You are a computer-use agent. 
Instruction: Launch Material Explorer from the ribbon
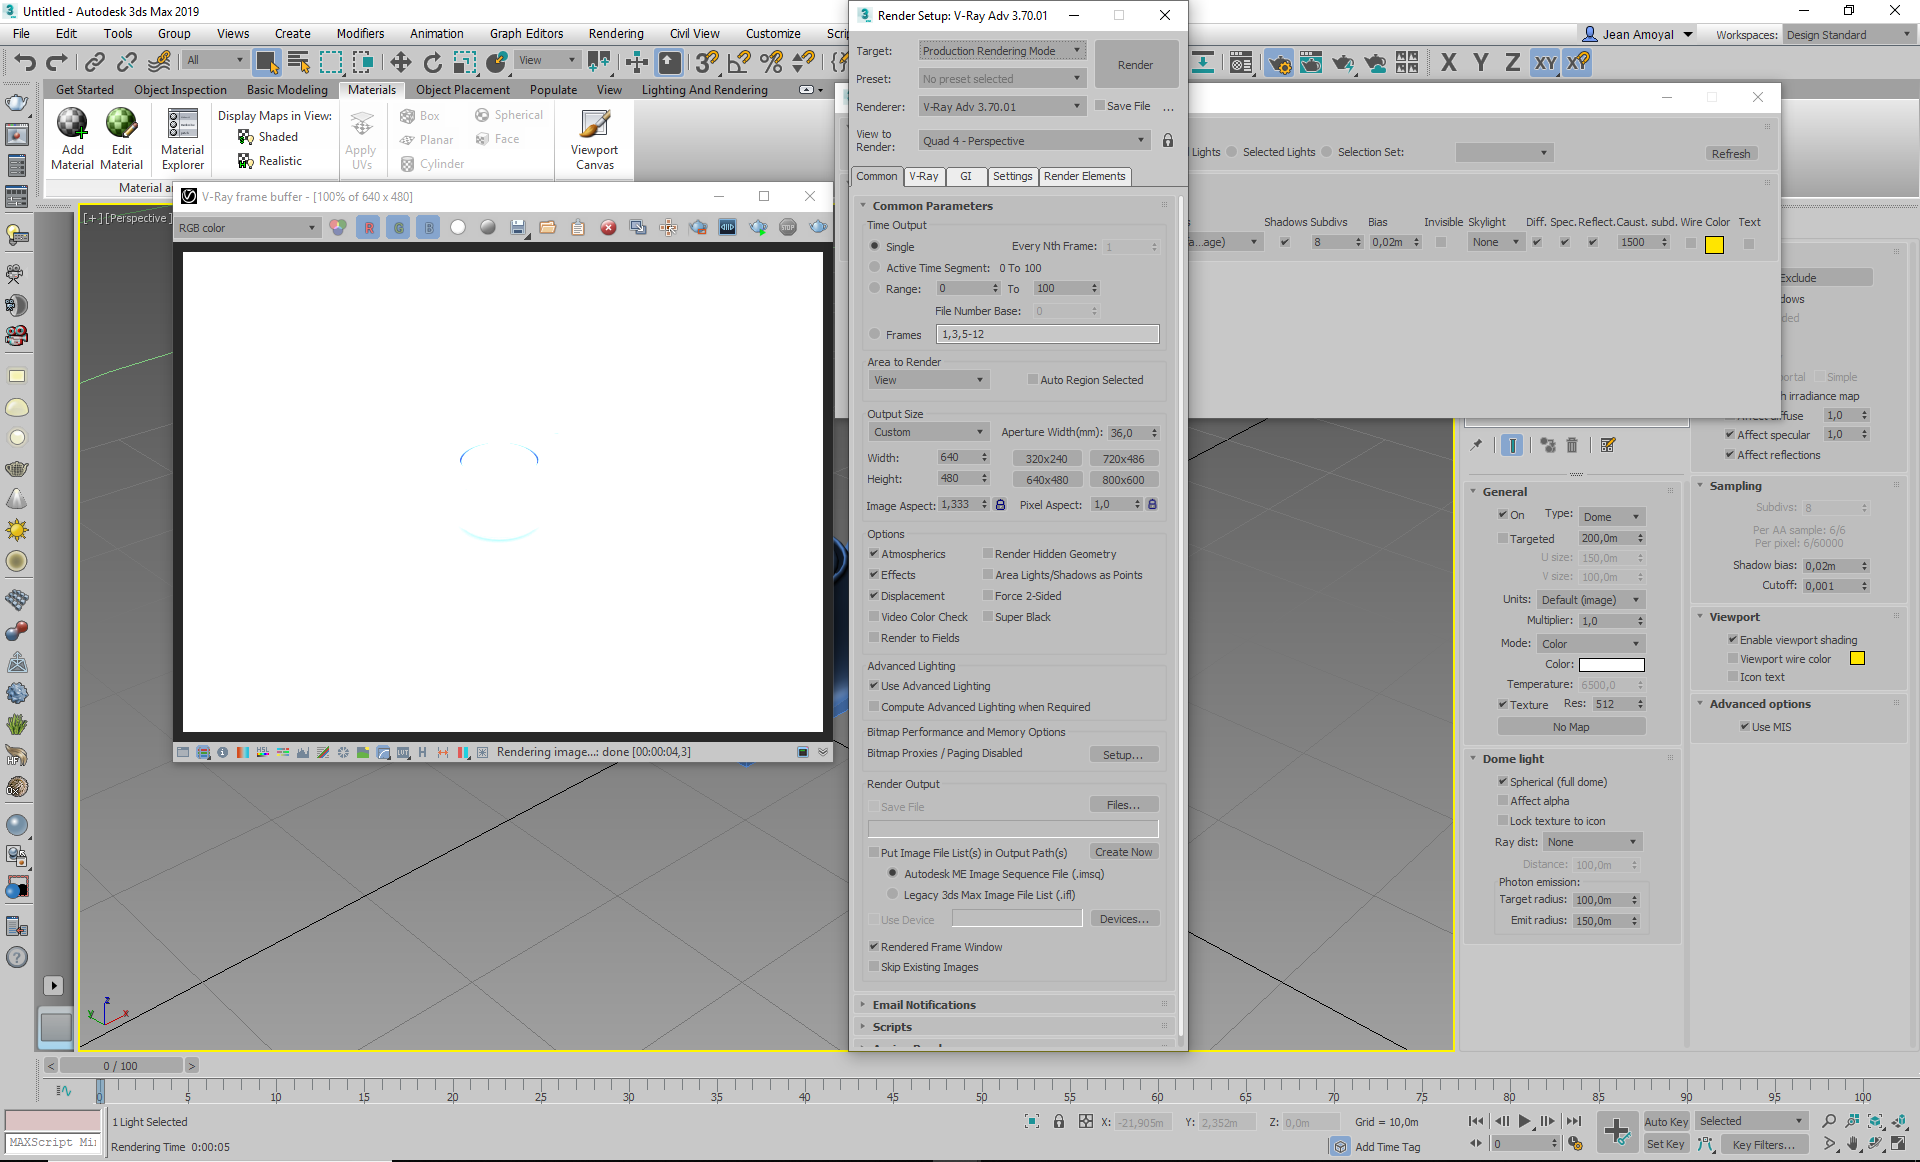(182, 139)
